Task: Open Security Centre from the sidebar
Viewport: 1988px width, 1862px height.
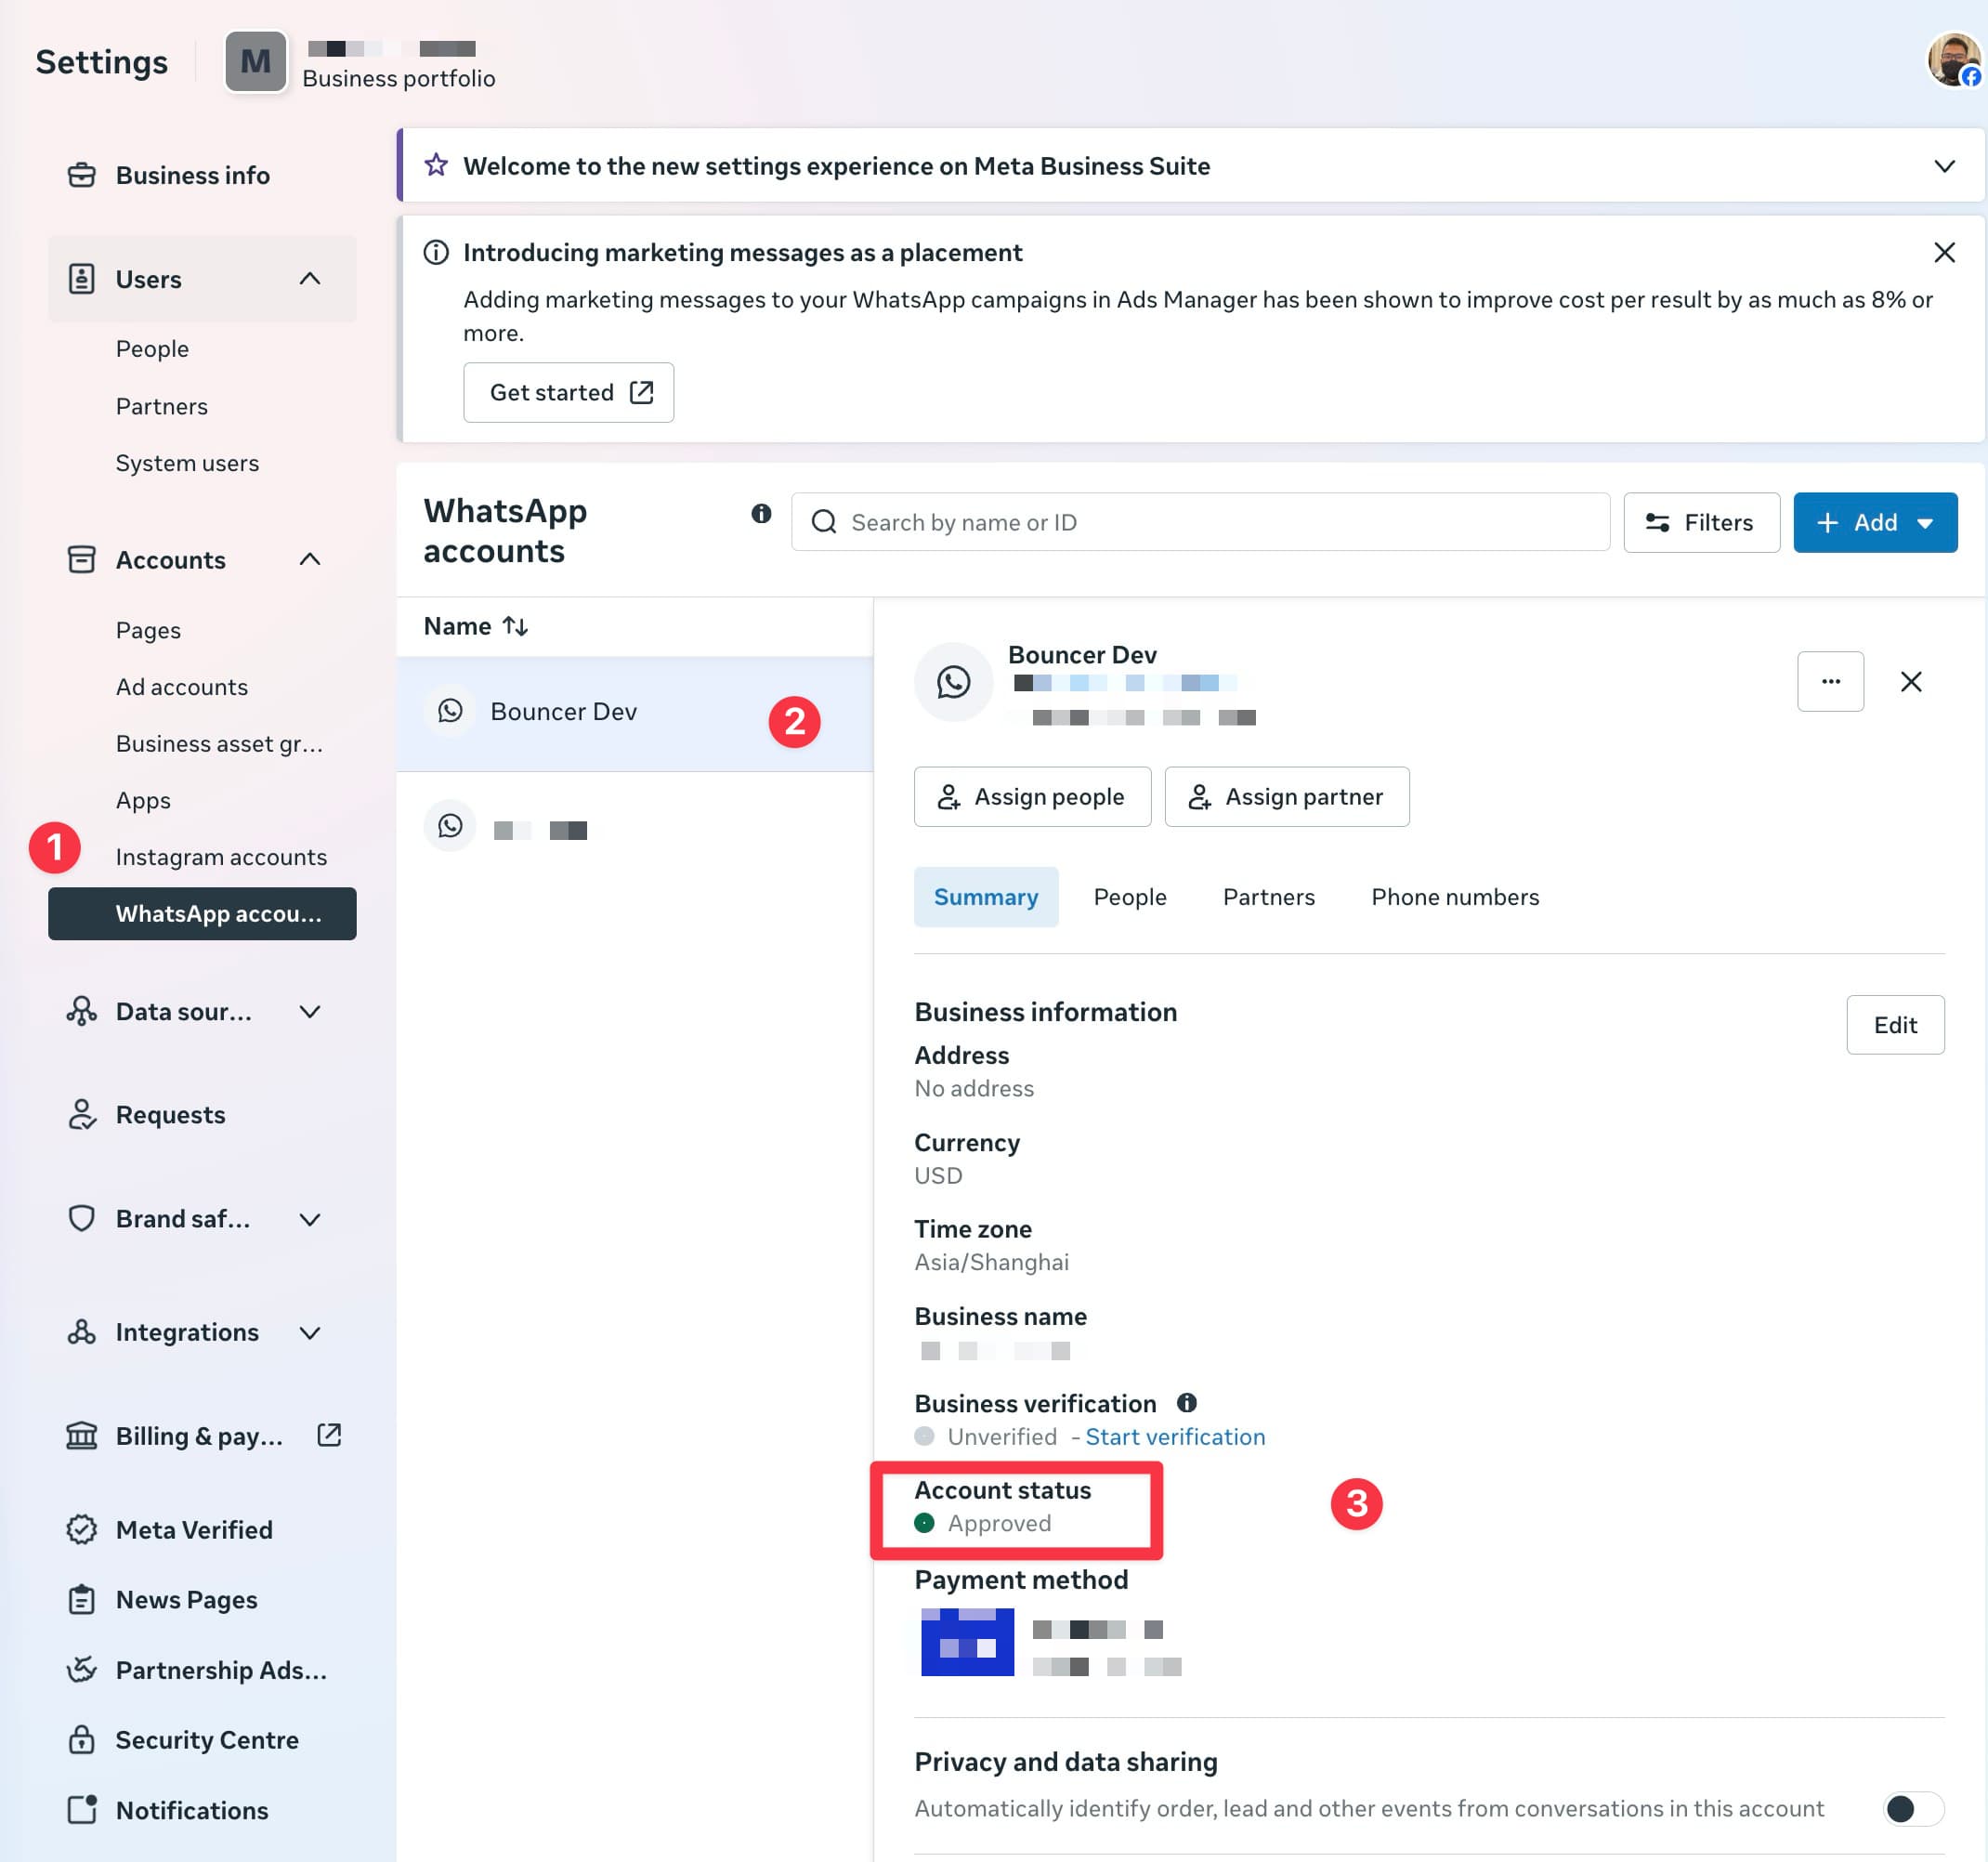Action: point(206,1739)
